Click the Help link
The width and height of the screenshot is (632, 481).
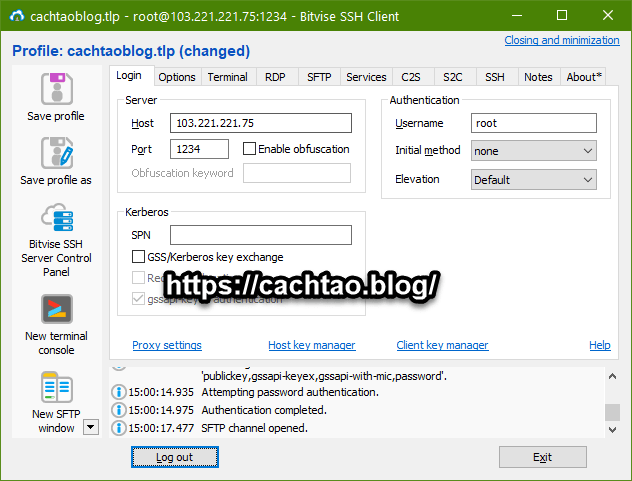tap(600, 345)
